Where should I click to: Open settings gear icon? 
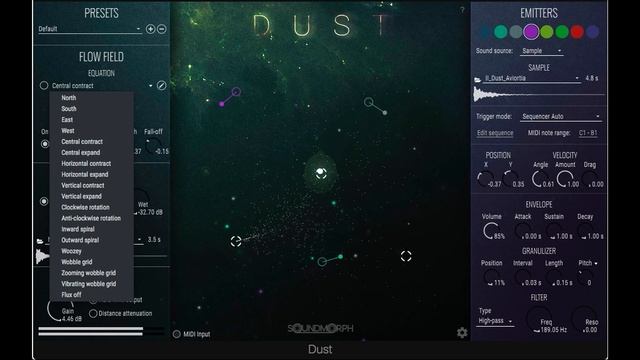(x=462, y=333)
